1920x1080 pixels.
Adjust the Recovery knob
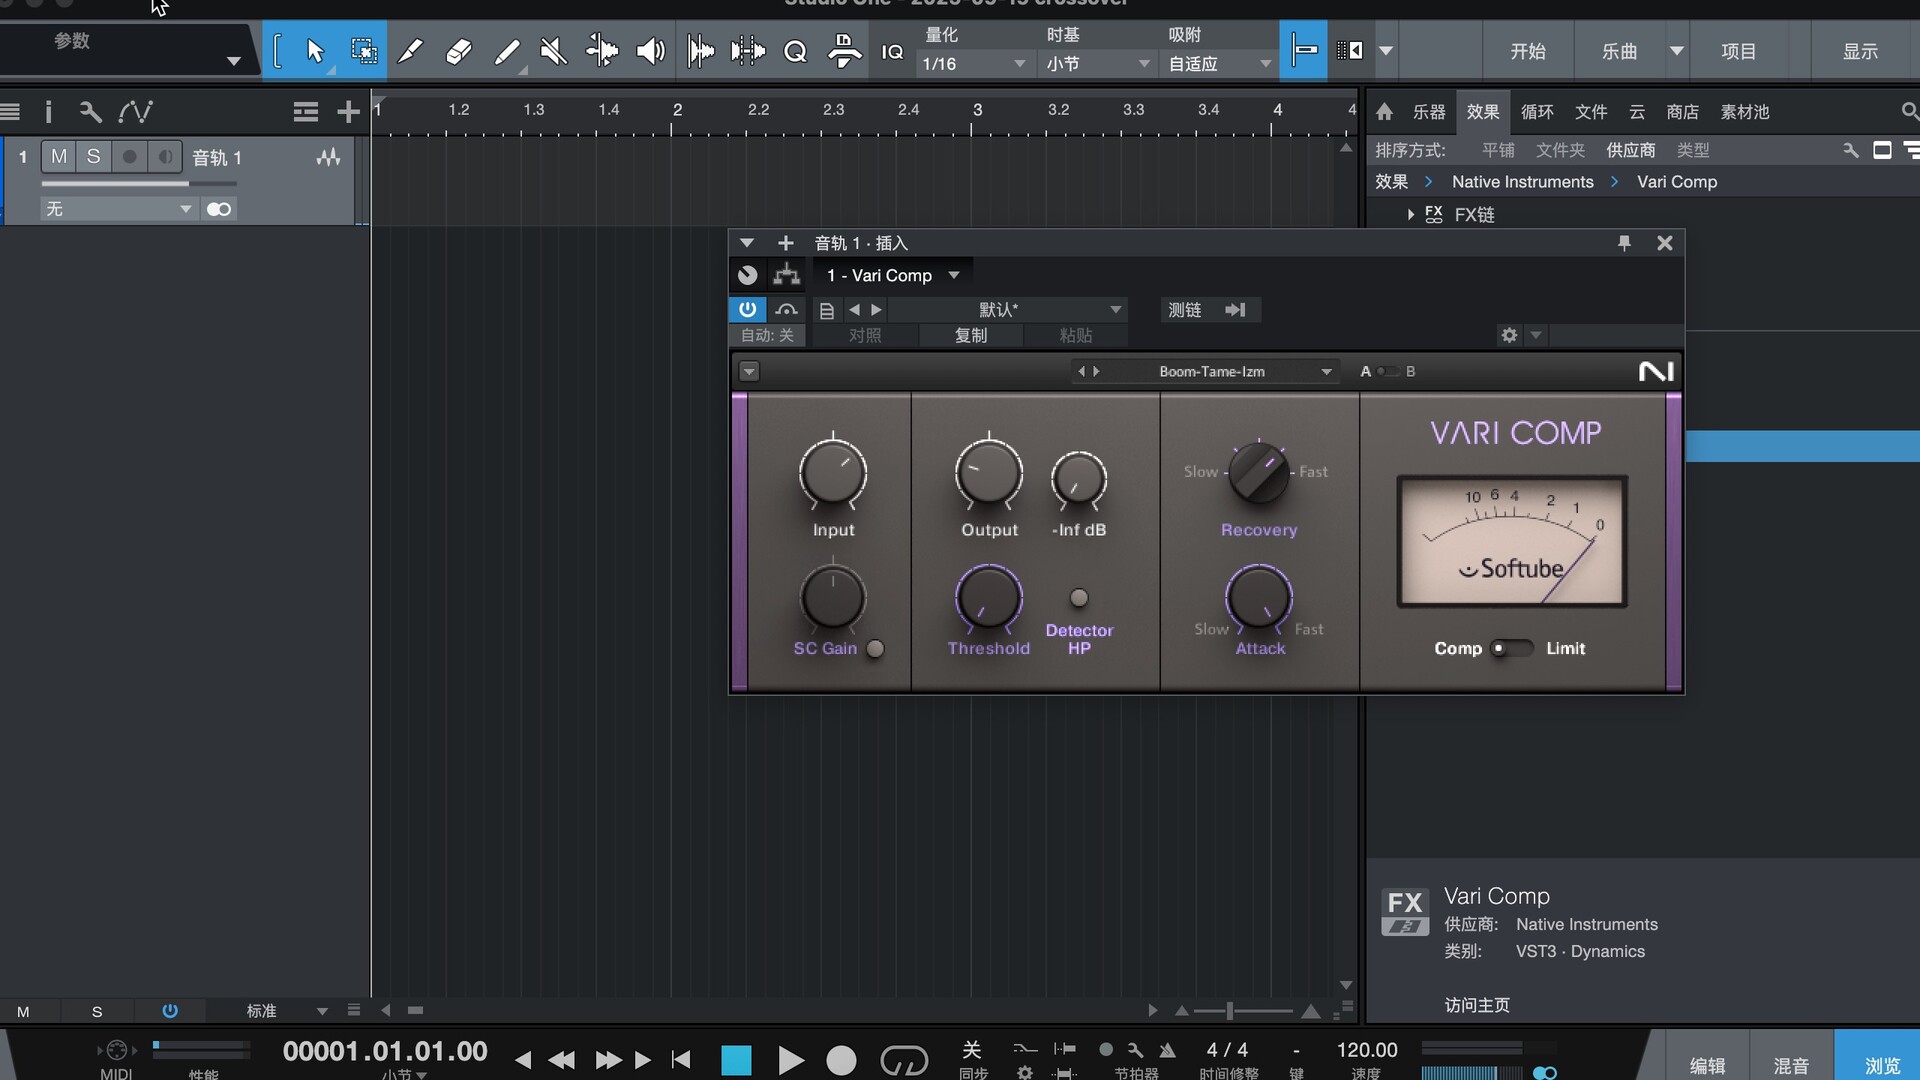coord(1257,473)
